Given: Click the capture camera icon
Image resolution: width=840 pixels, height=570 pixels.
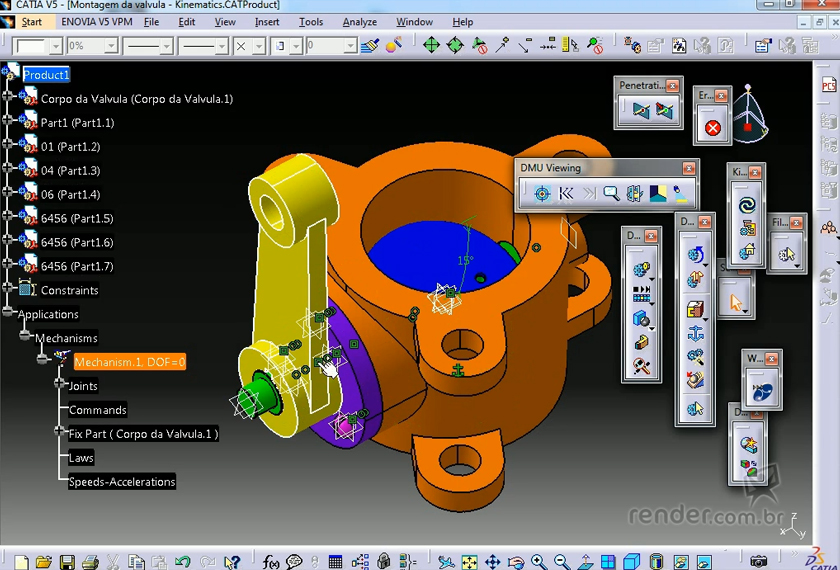Looking at the screenshot, I should [759, 562].
